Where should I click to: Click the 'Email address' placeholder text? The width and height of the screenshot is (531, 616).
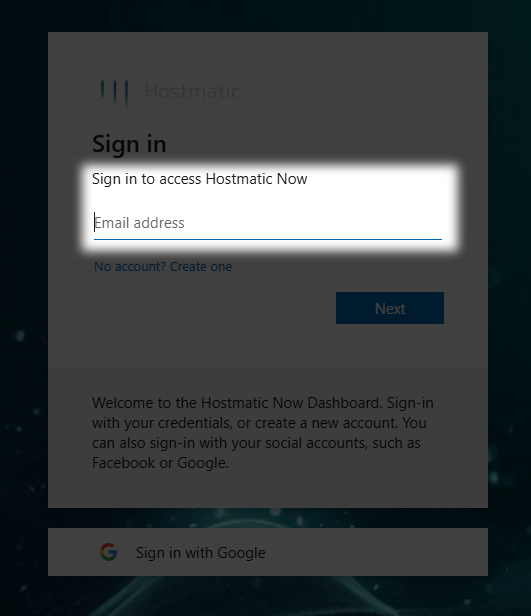tap(140, 223)
